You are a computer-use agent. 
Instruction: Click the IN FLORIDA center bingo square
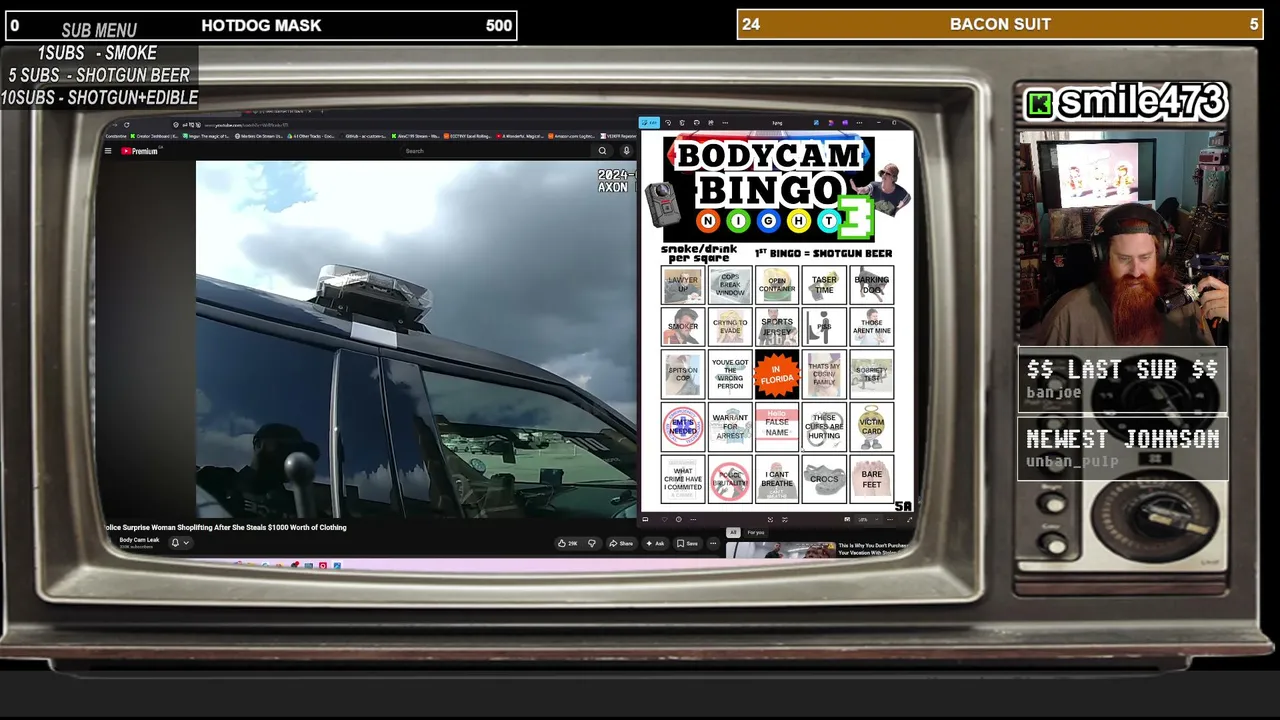point(777,375)
